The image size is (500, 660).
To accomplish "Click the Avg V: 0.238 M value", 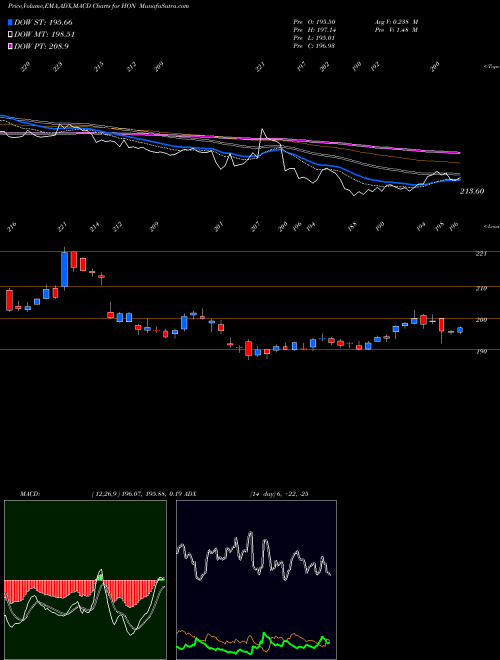I will click(x=396, y=22).
